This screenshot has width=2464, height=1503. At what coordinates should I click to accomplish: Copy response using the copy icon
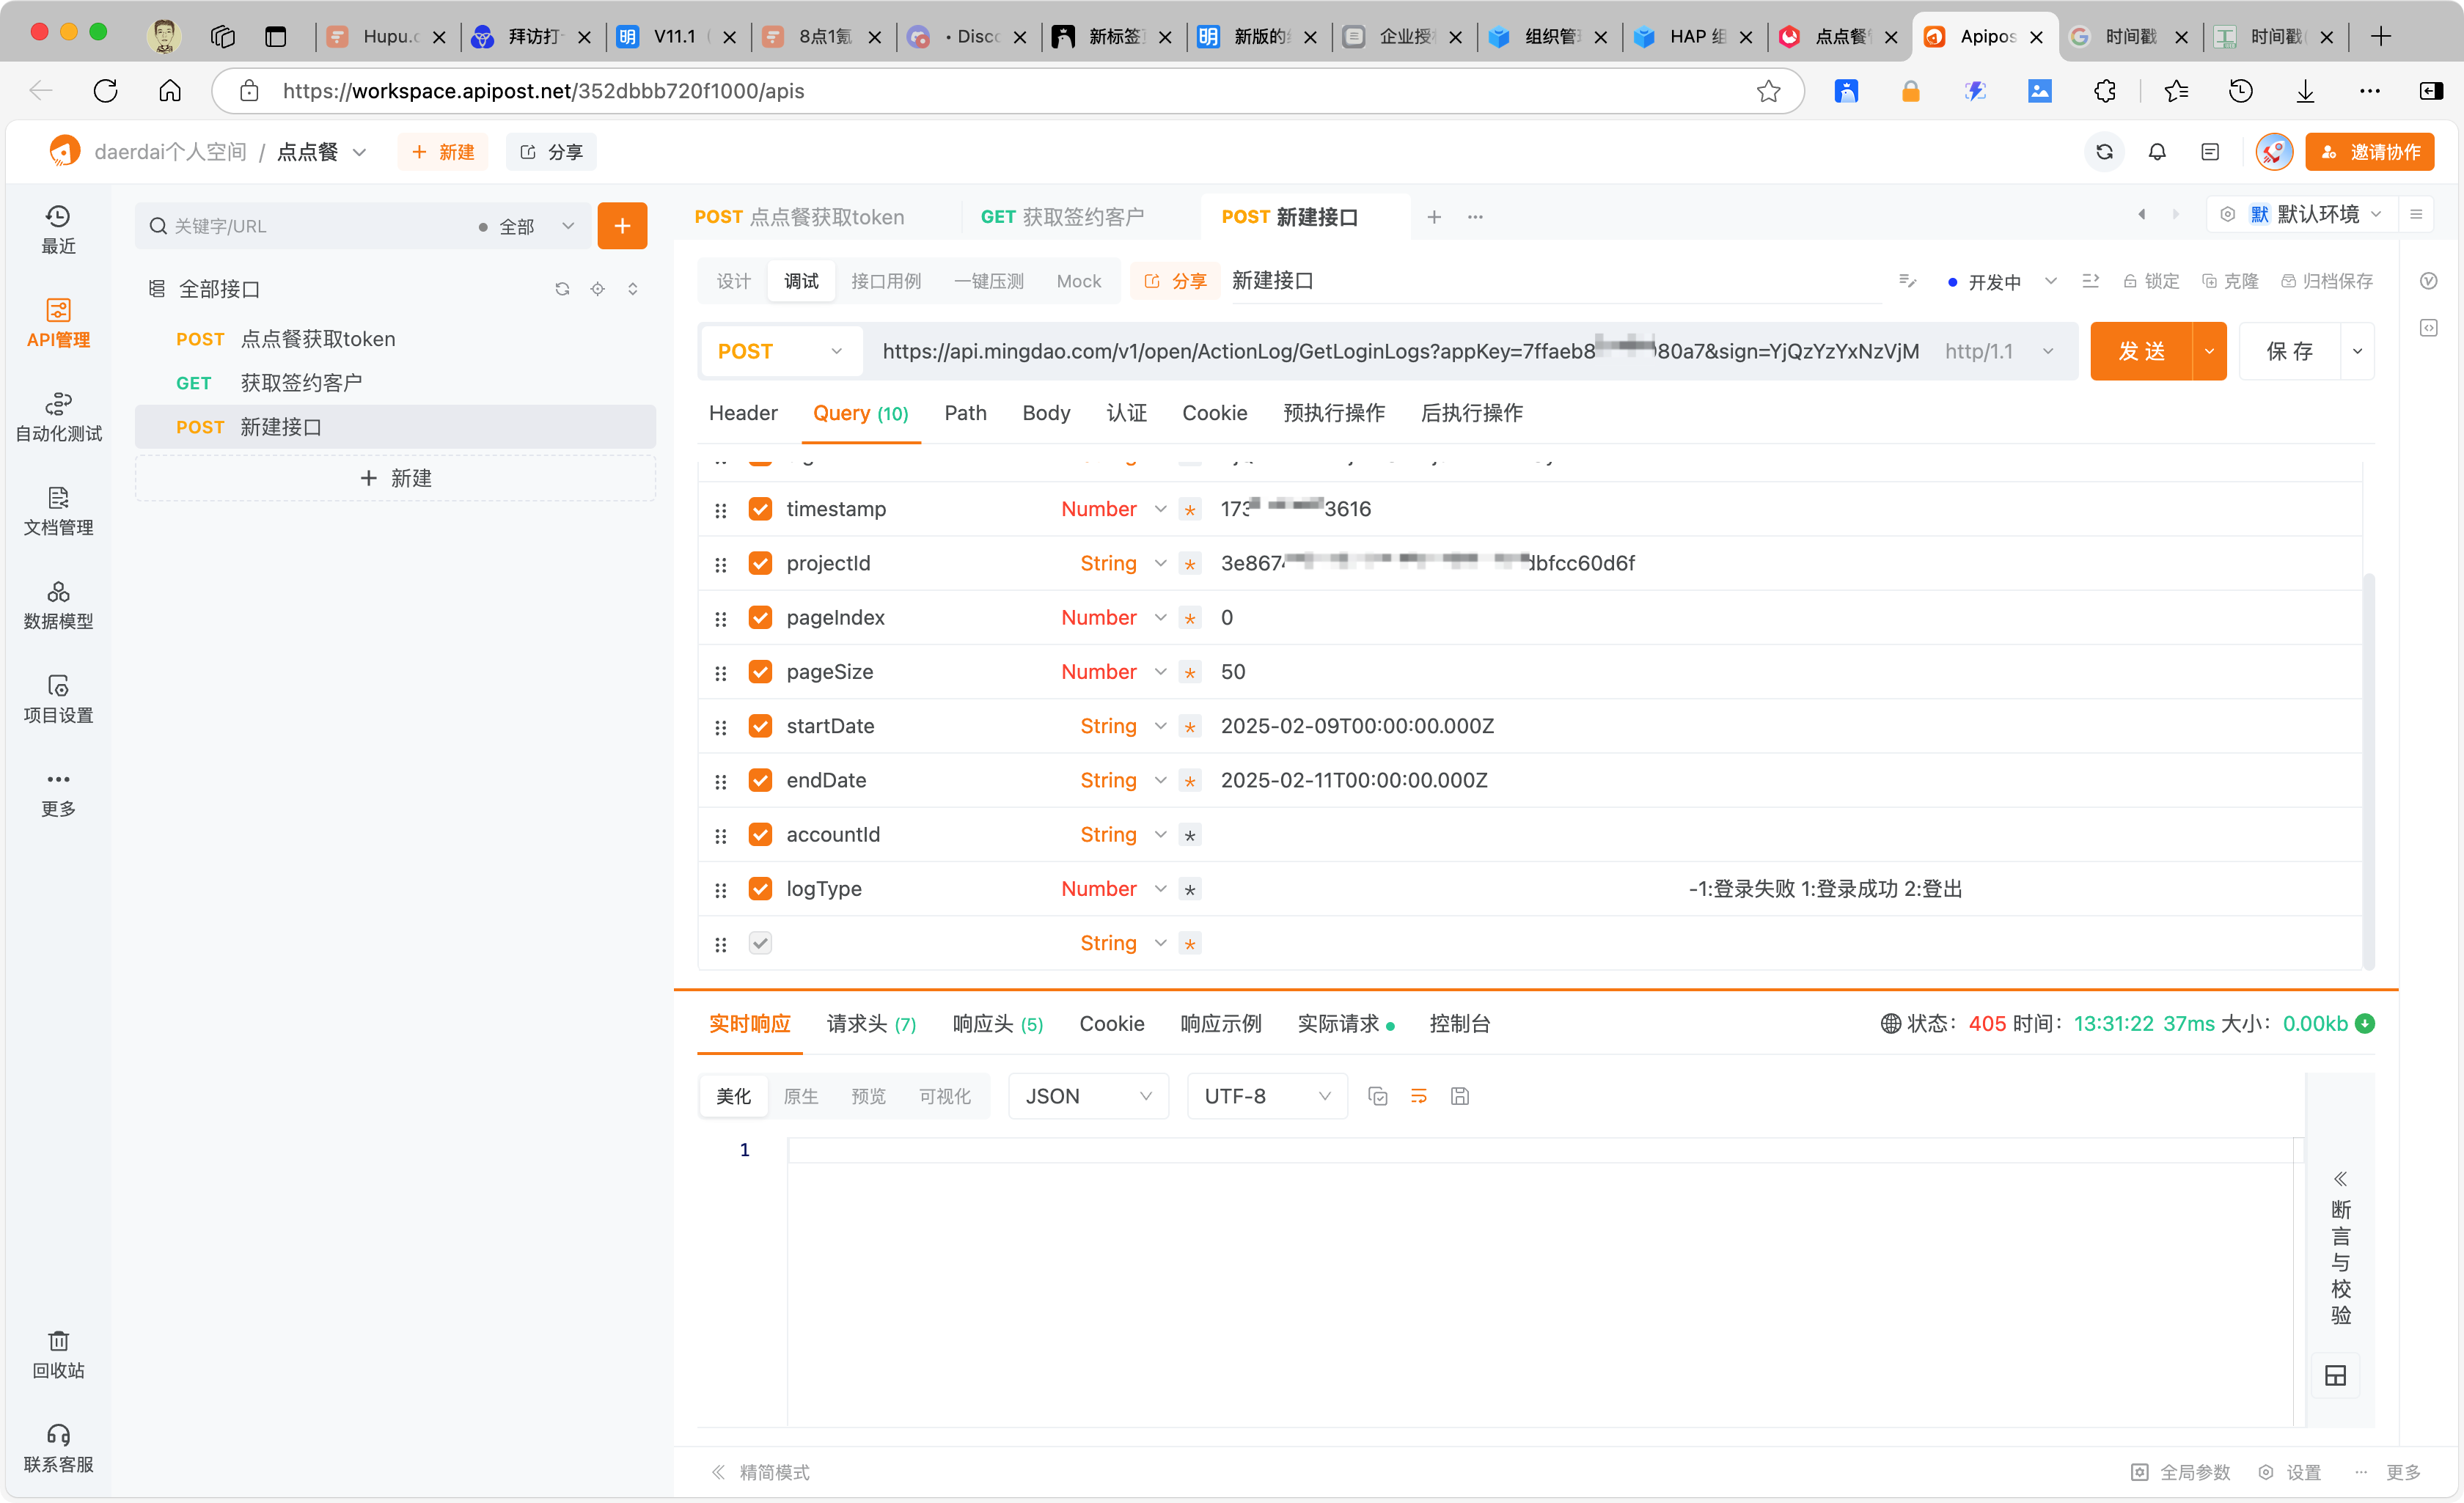(x=1377, y=1096)
